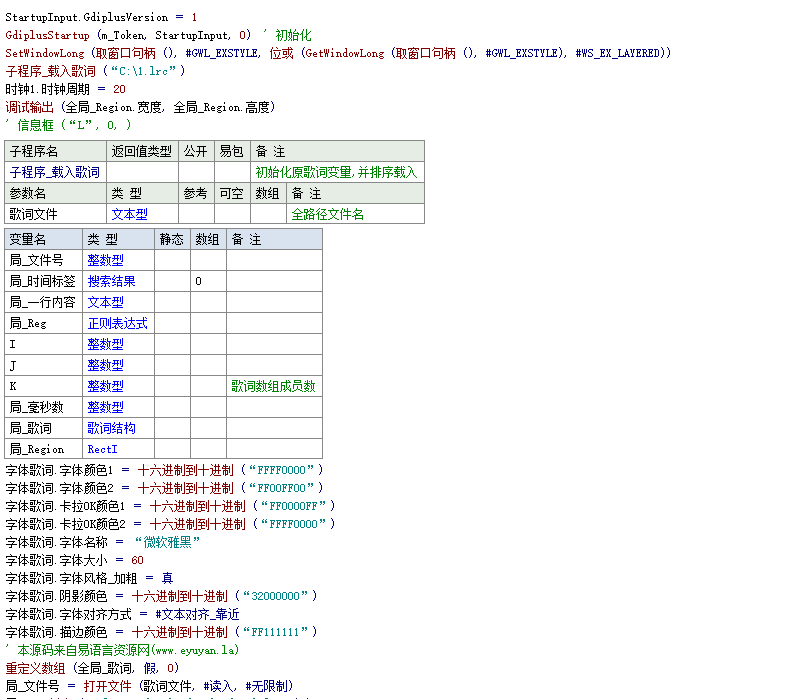The width and height of the screenshot is (794, 699).
Task: Select variable name 局_毫秒数
Action: [x=44, y=407]
